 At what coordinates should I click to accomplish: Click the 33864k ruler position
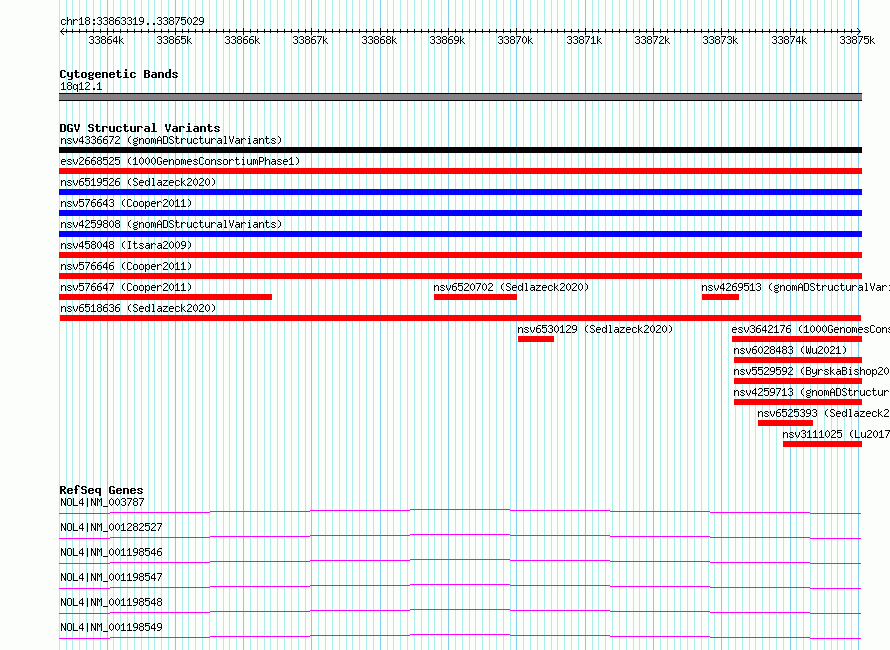[106, 40]
